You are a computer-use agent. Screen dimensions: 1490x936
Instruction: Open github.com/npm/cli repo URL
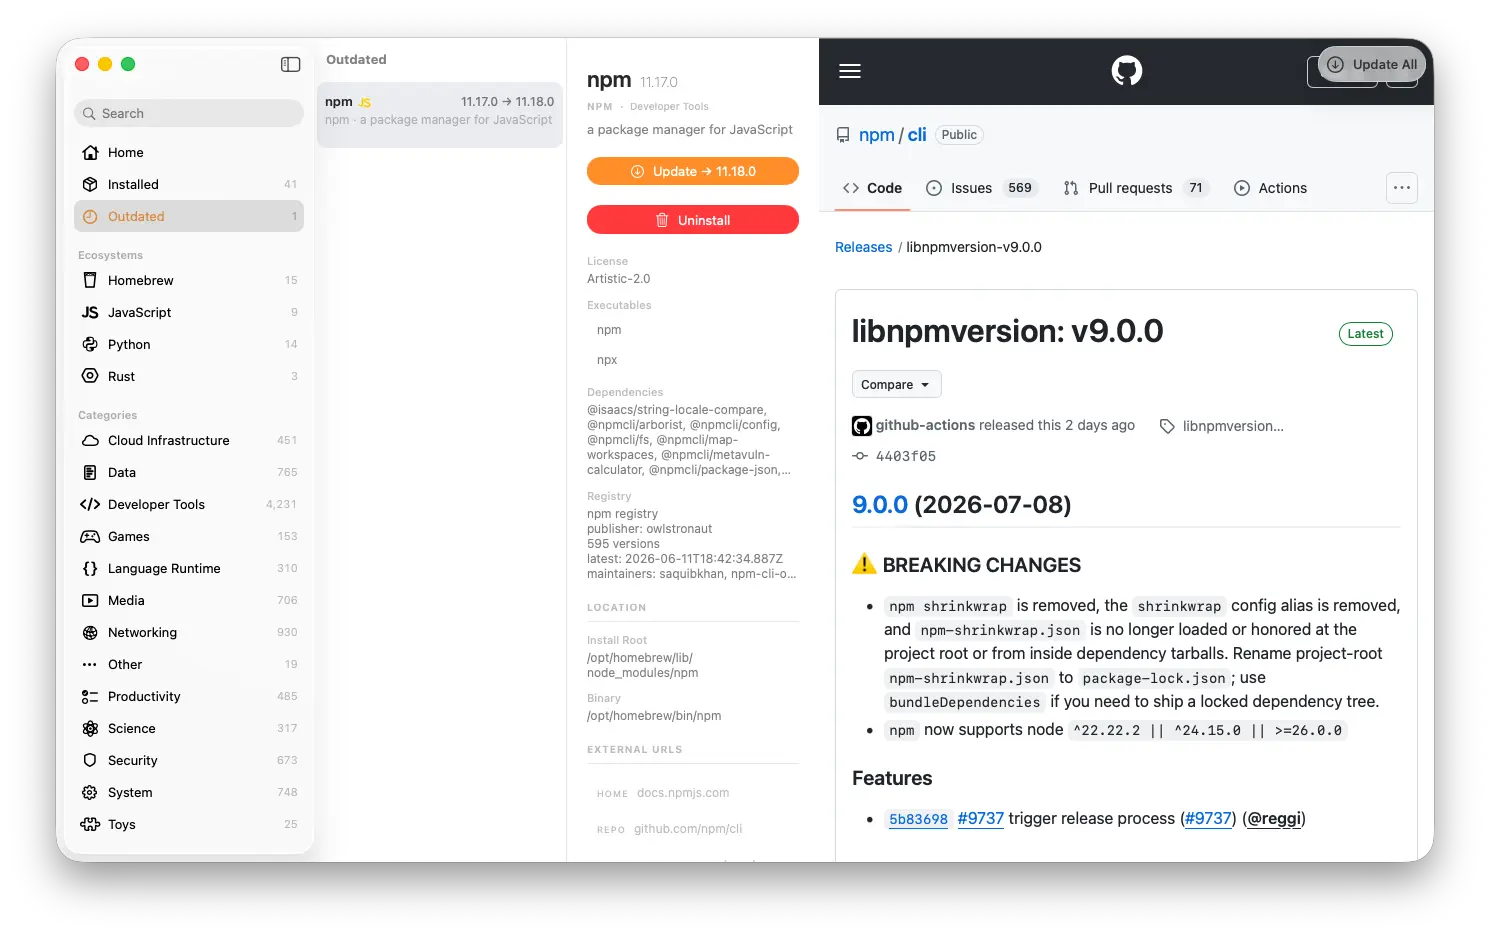(x=688, y=829)
